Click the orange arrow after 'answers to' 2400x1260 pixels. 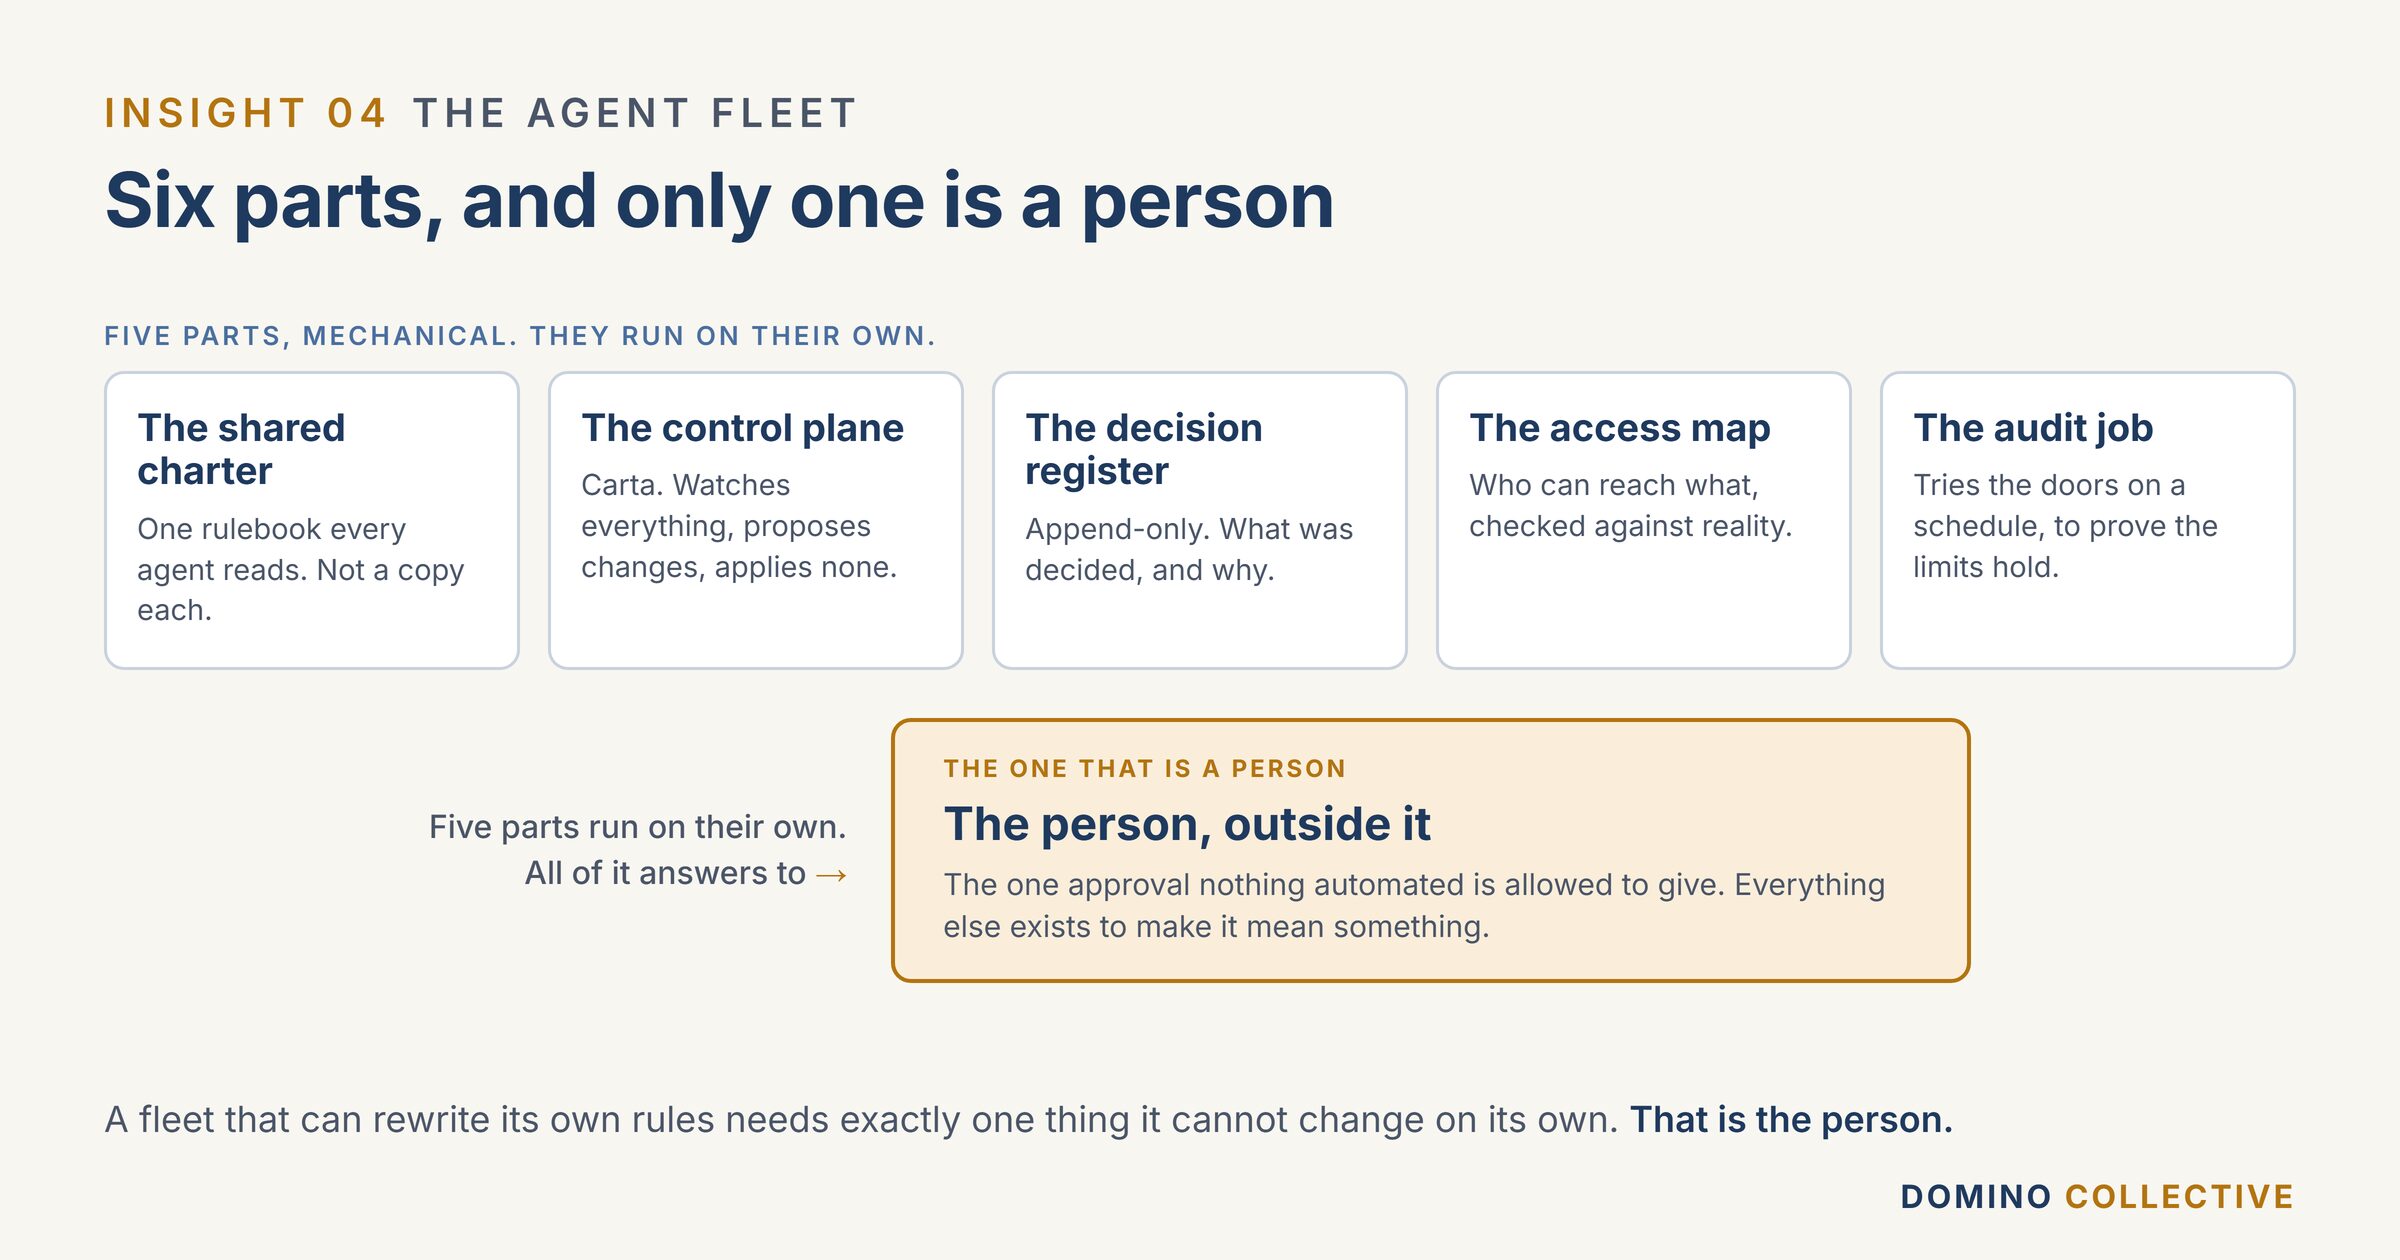coord(831,875)
